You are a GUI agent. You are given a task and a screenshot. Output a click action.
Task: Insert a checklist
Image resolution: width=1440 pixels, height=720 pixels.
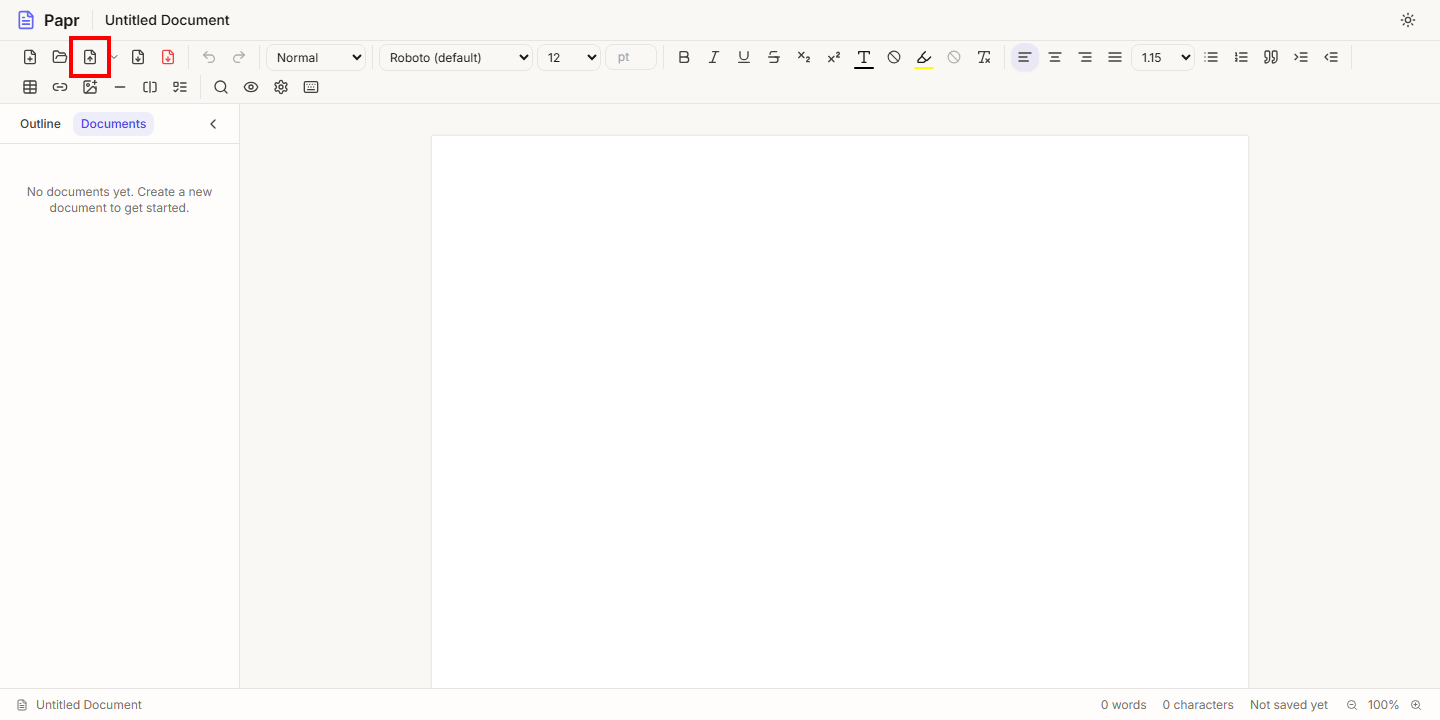click(x=180, y=88)
